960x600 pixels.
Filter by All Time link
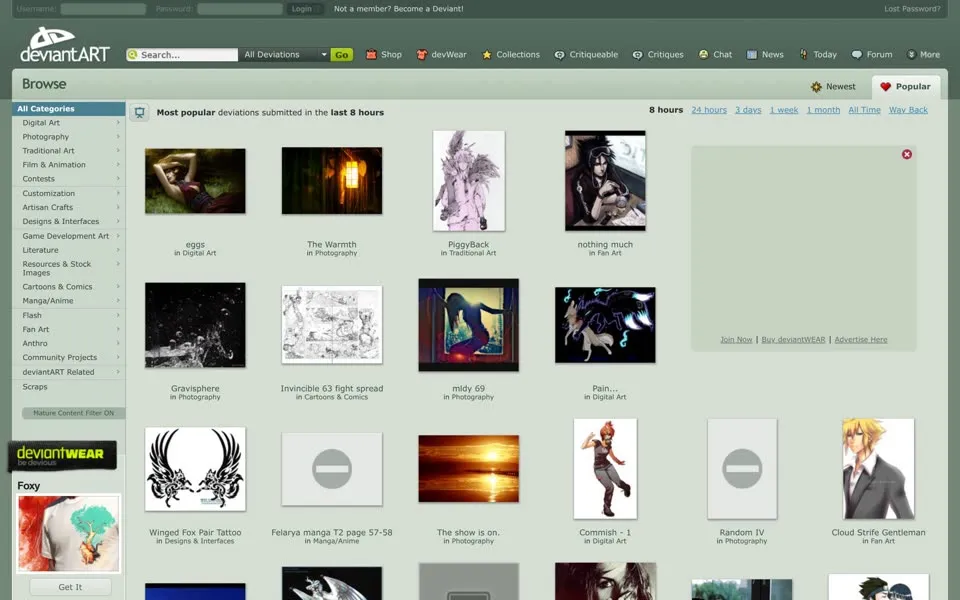(864, 110)
